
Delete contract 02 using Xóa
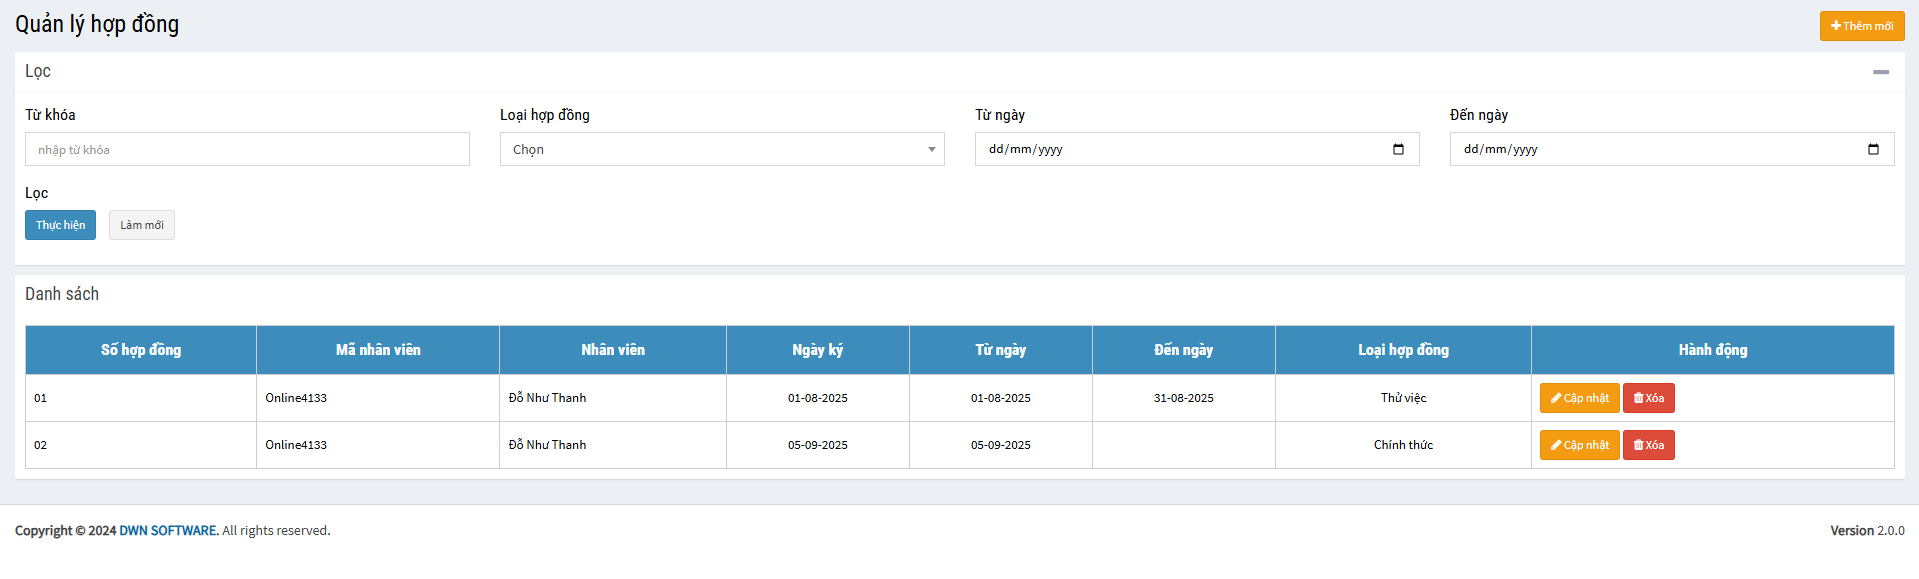tap(1648, 445)
